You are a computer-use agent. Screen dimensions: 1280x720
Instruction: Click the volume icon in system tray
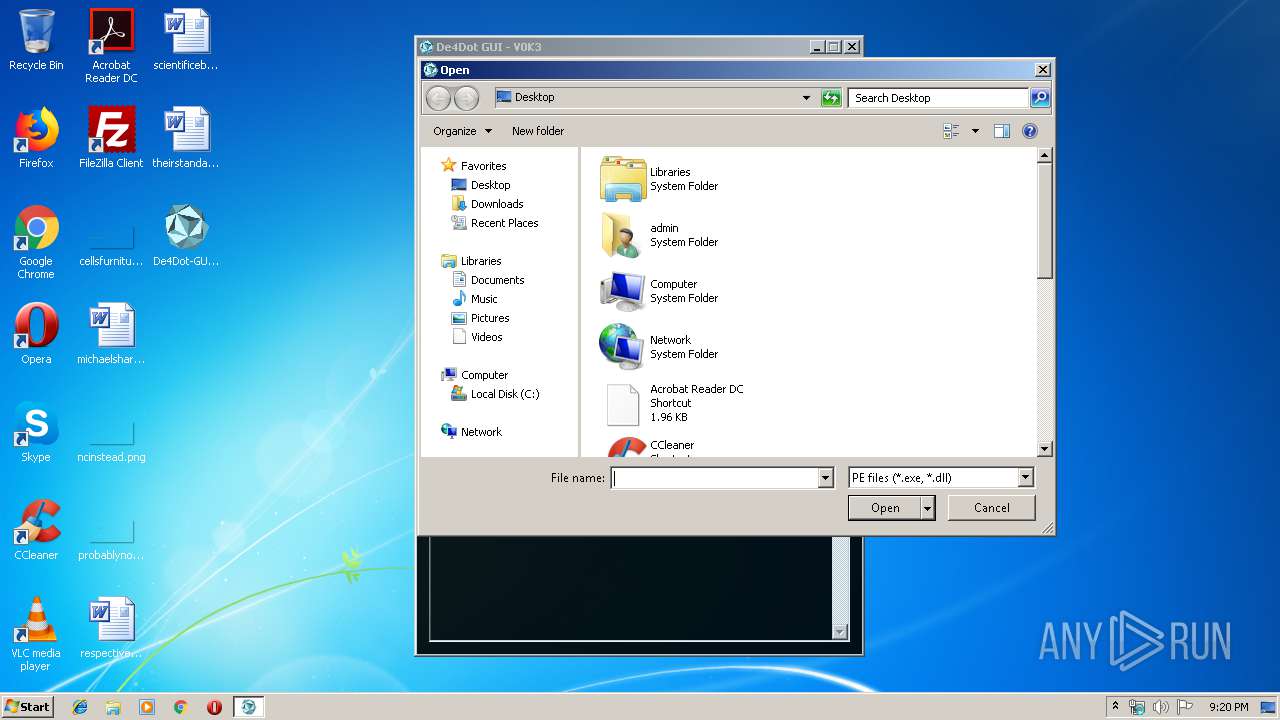point(1161,707)
